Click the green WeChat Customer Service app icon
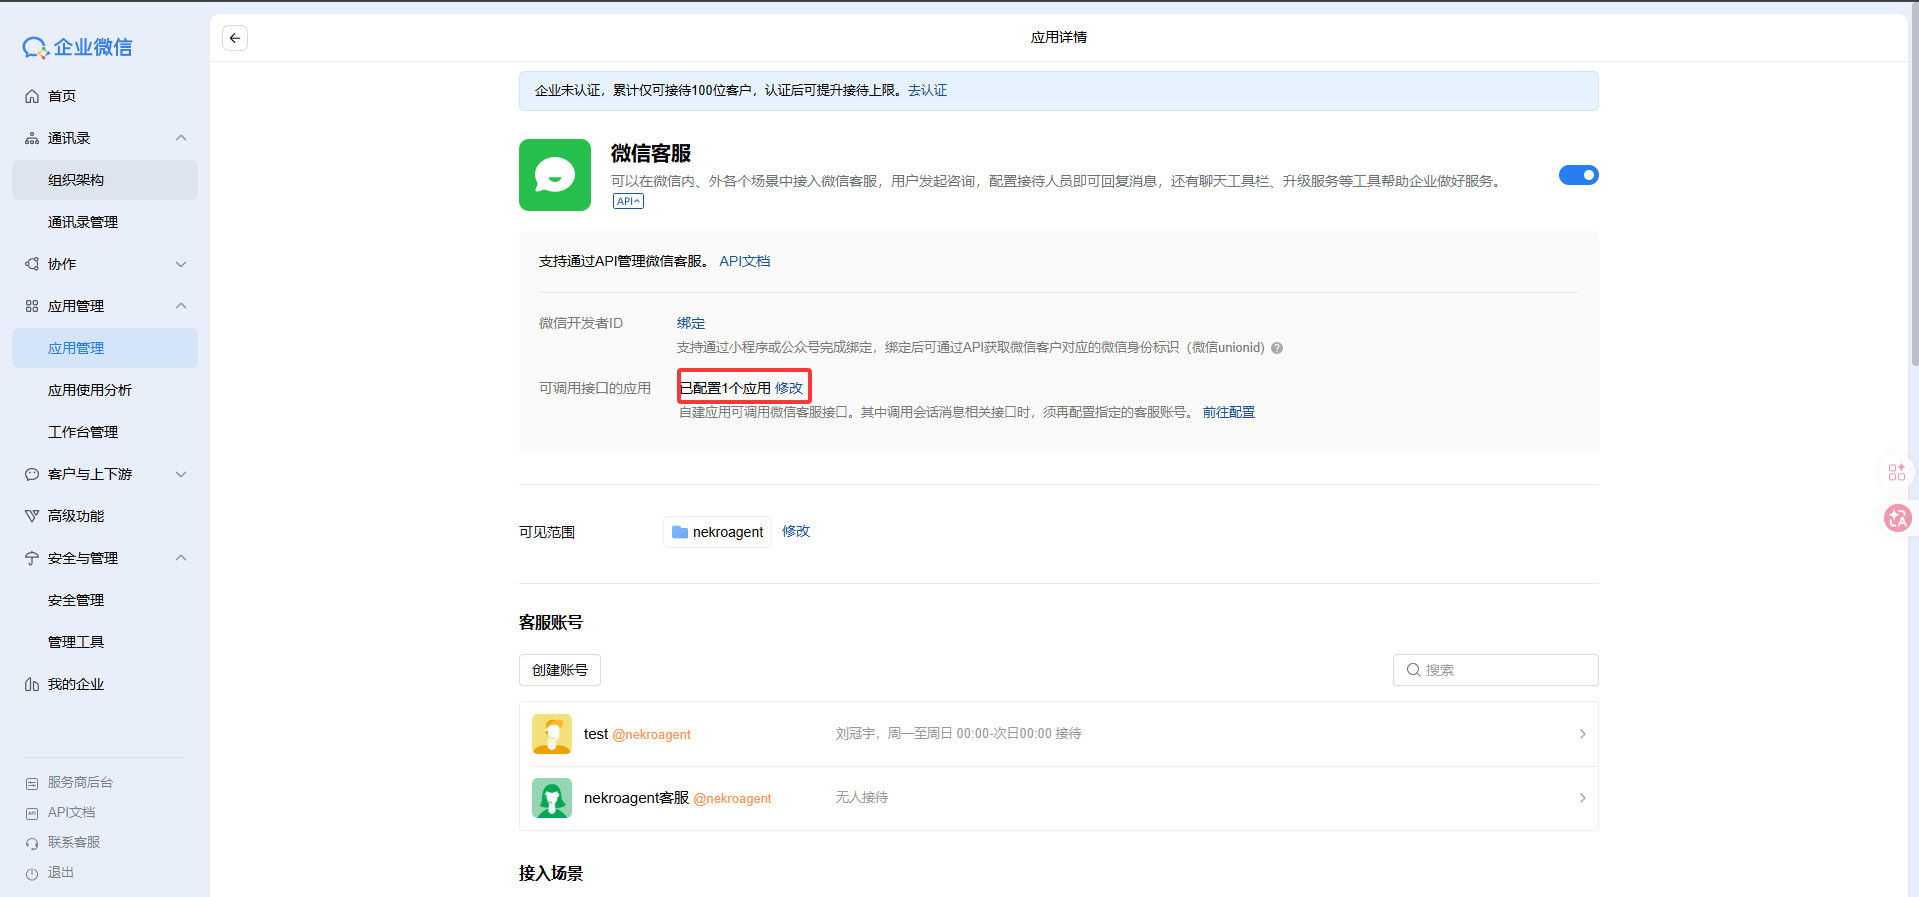 pyautogui.click(x=554, y=175)
